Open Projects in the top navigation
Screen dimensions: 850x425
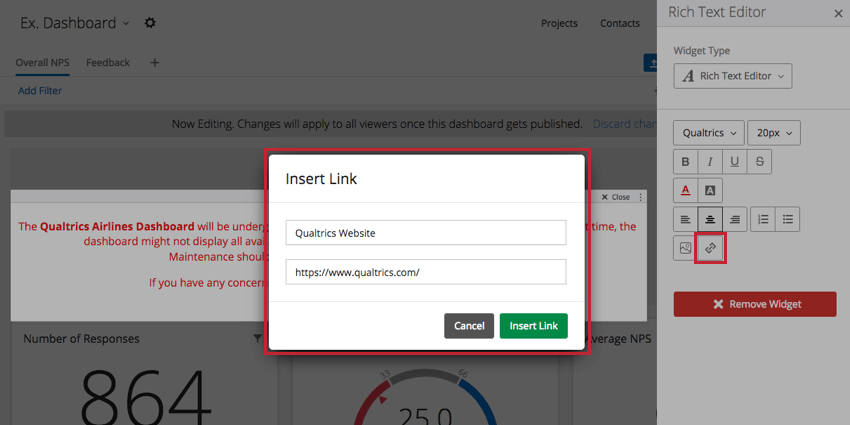click(559, 23)
